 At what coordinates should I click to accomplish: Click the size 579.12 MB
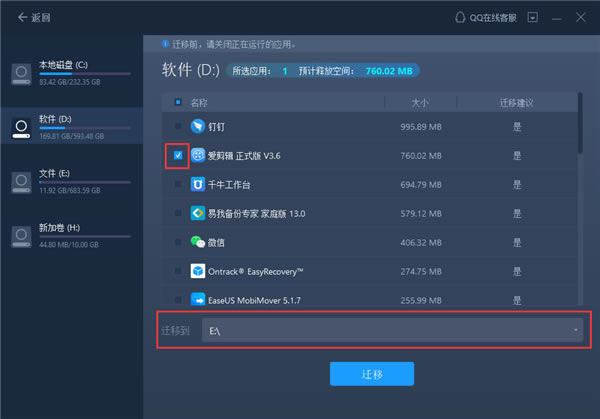pyautogui.click(x=421, y=214)
